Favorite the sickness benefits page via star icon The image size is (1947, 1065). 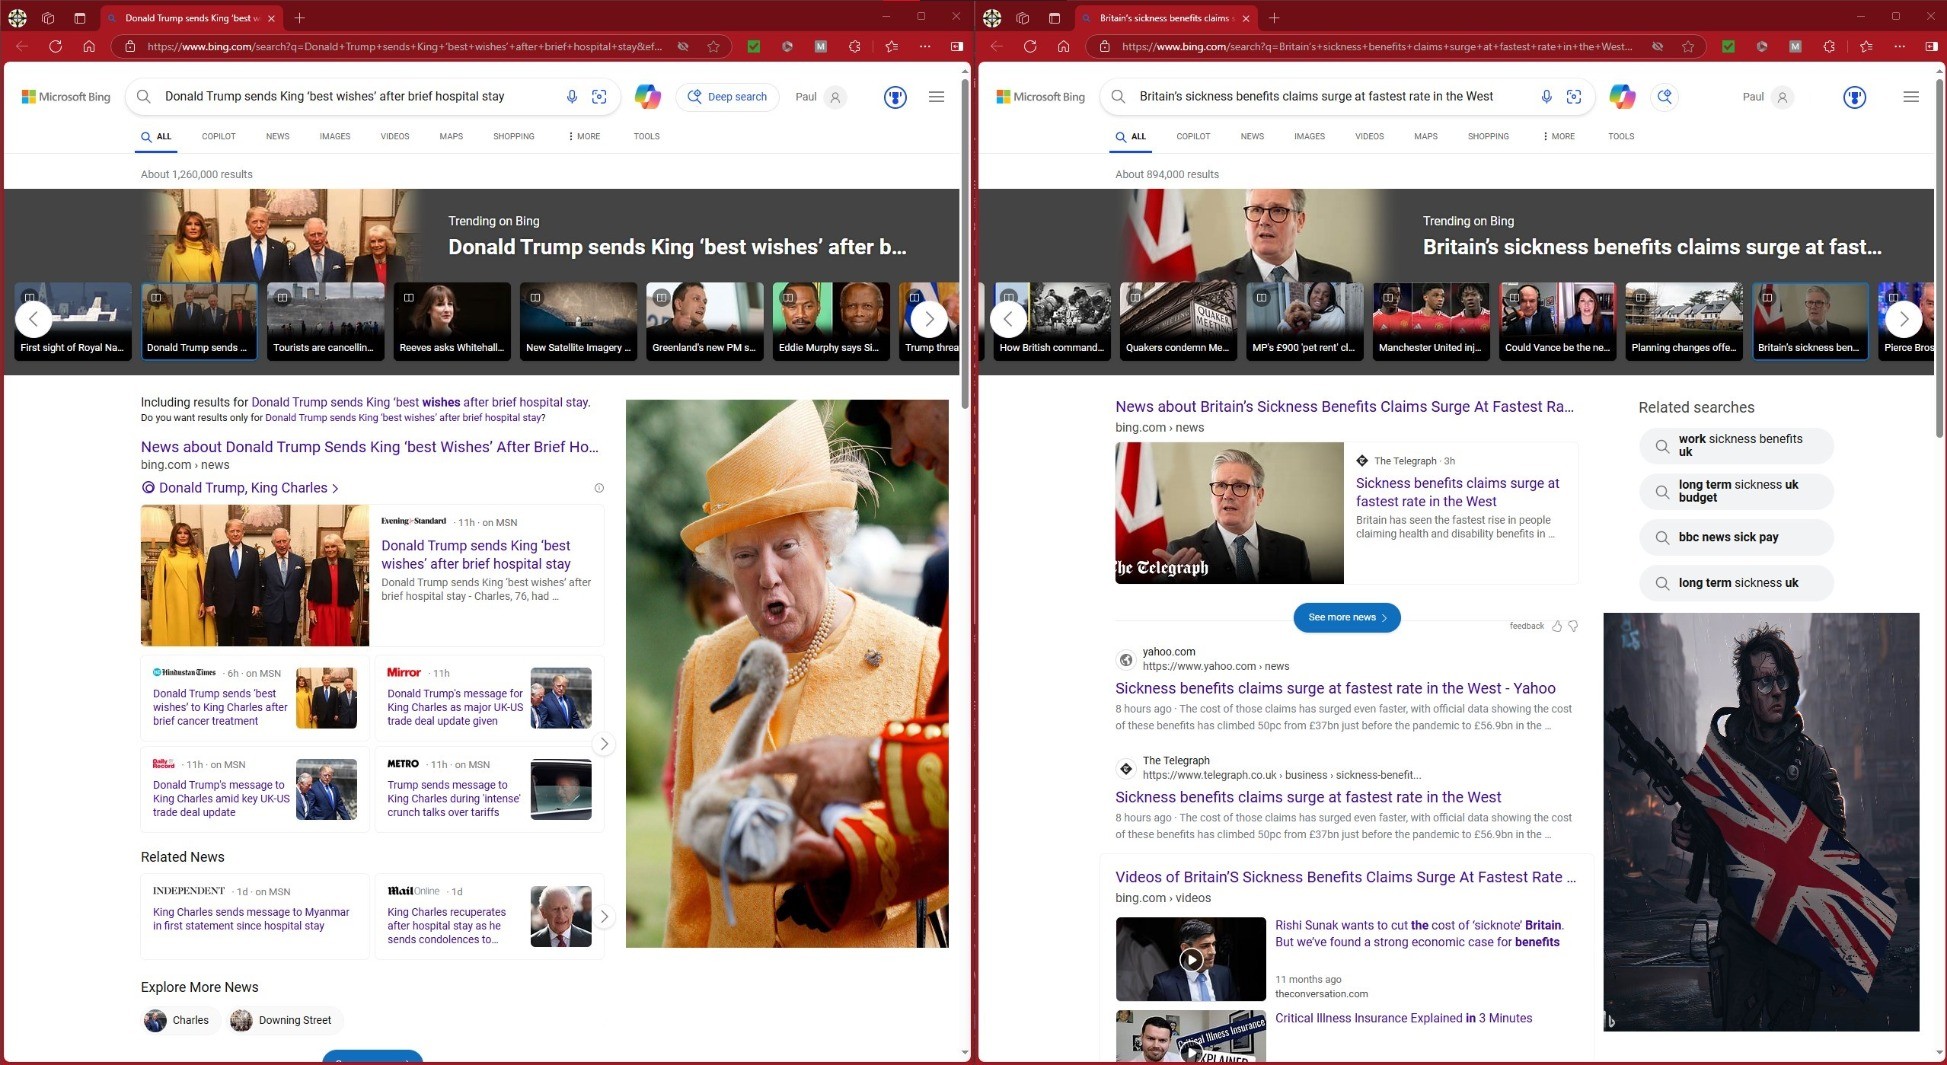(x=1688, y=46)
